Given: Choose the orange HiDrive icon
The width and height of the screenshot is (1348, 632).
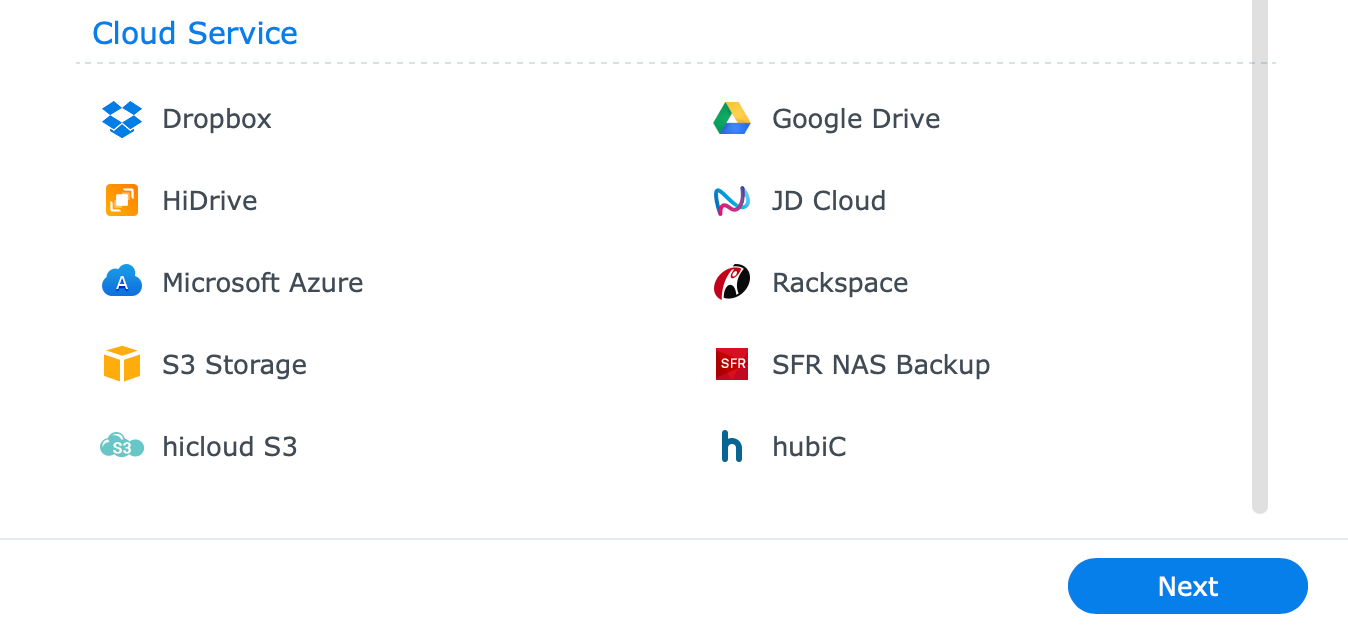Looking at the screenshot, I should point(122,201).
